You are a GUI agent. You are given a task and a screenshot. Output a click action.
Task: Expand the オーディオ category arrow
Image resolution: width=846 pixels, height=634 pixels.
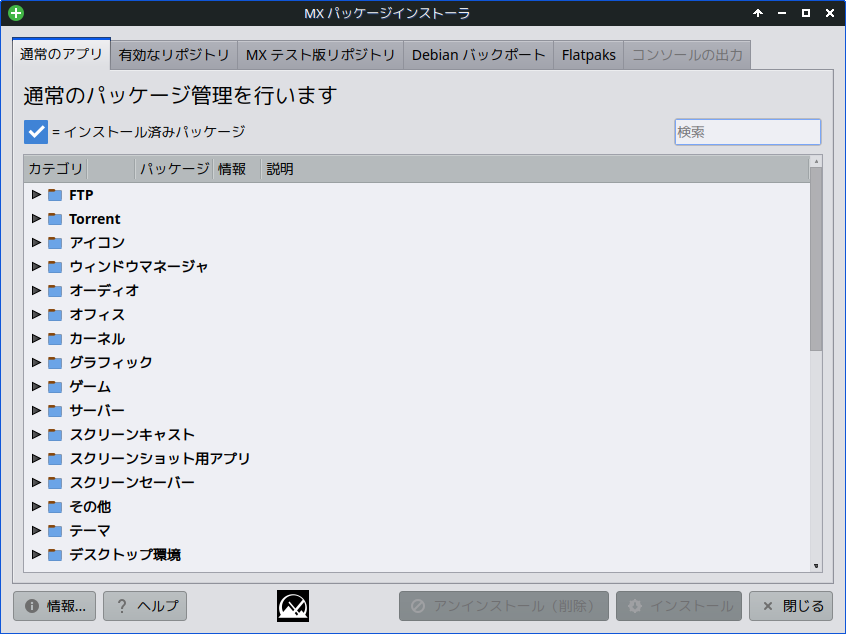(x=36, y=290)
